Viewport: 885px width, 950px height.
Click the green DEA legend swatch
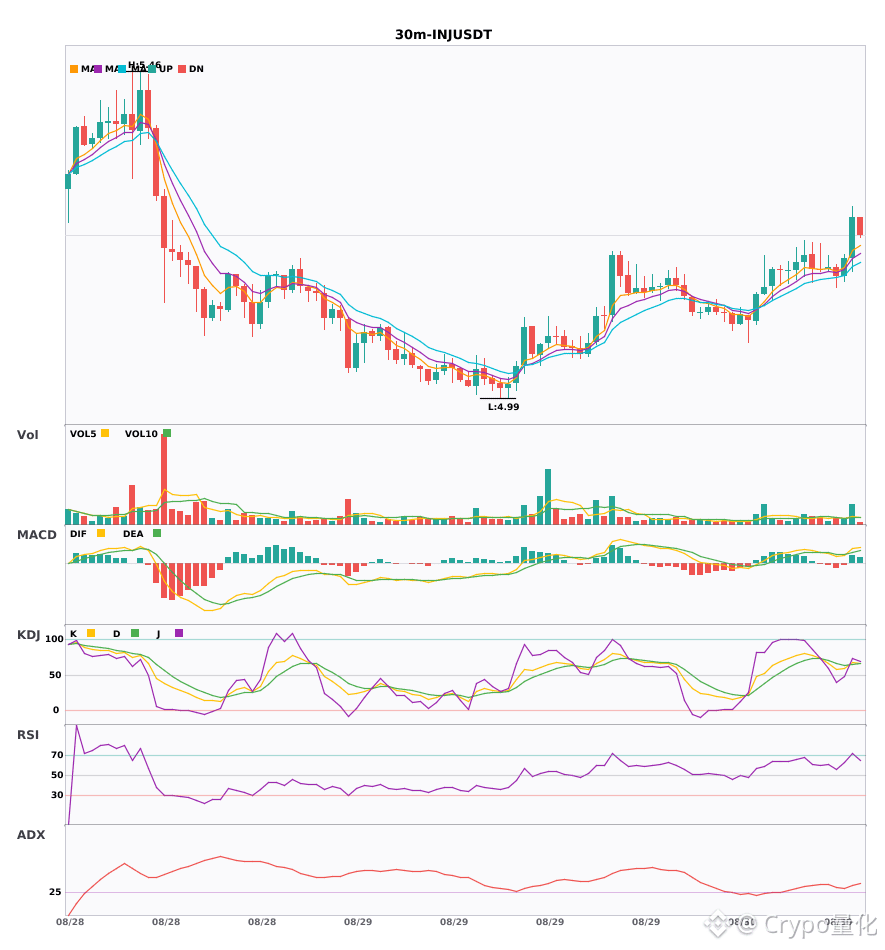(157, 533)
